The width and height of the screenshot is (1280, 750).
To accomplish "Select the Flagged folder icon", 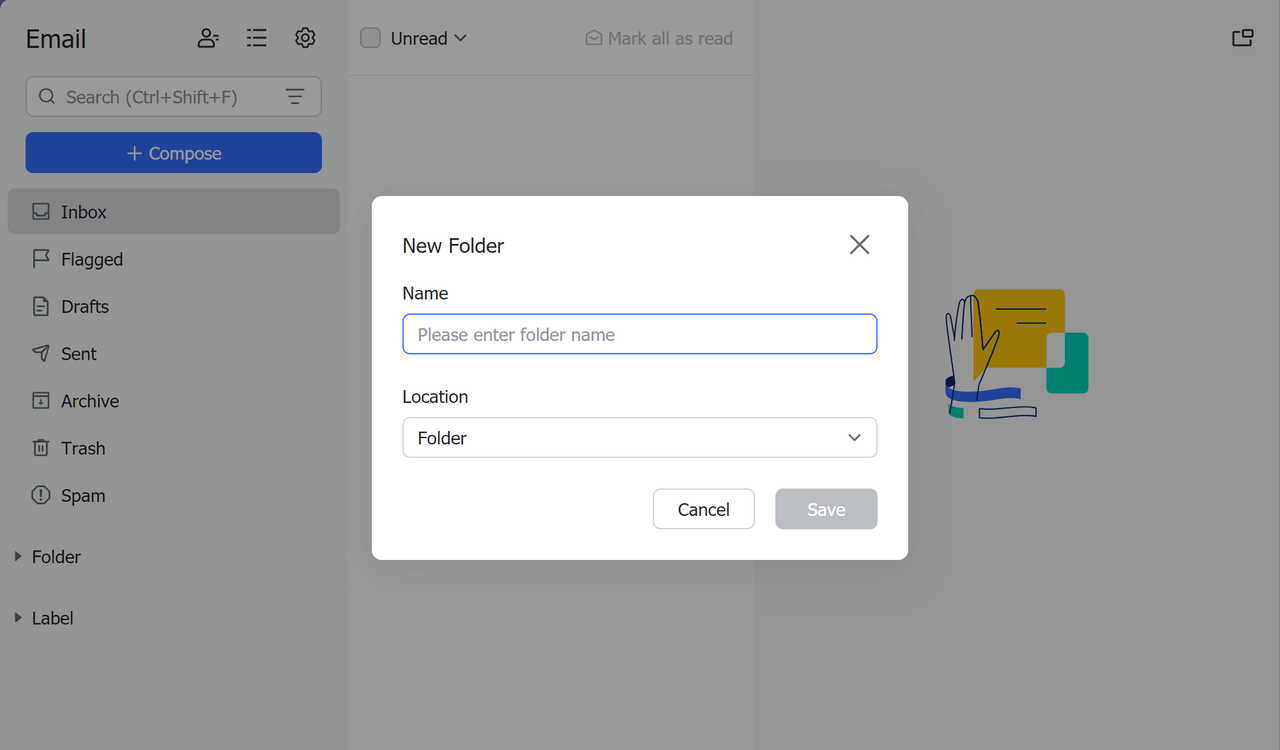I will coord(40,259).
